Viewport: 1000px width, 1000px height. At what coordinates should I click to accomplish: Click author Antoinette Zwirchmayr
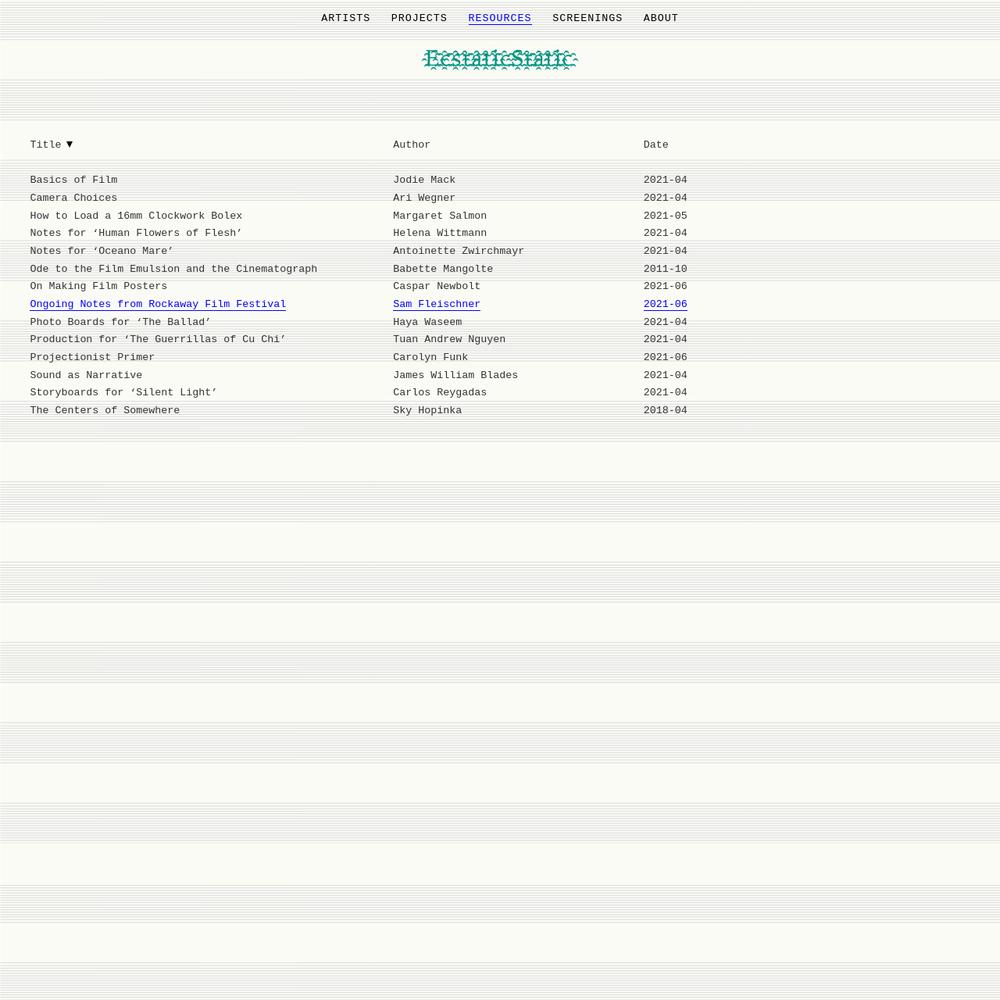point(458,251)
